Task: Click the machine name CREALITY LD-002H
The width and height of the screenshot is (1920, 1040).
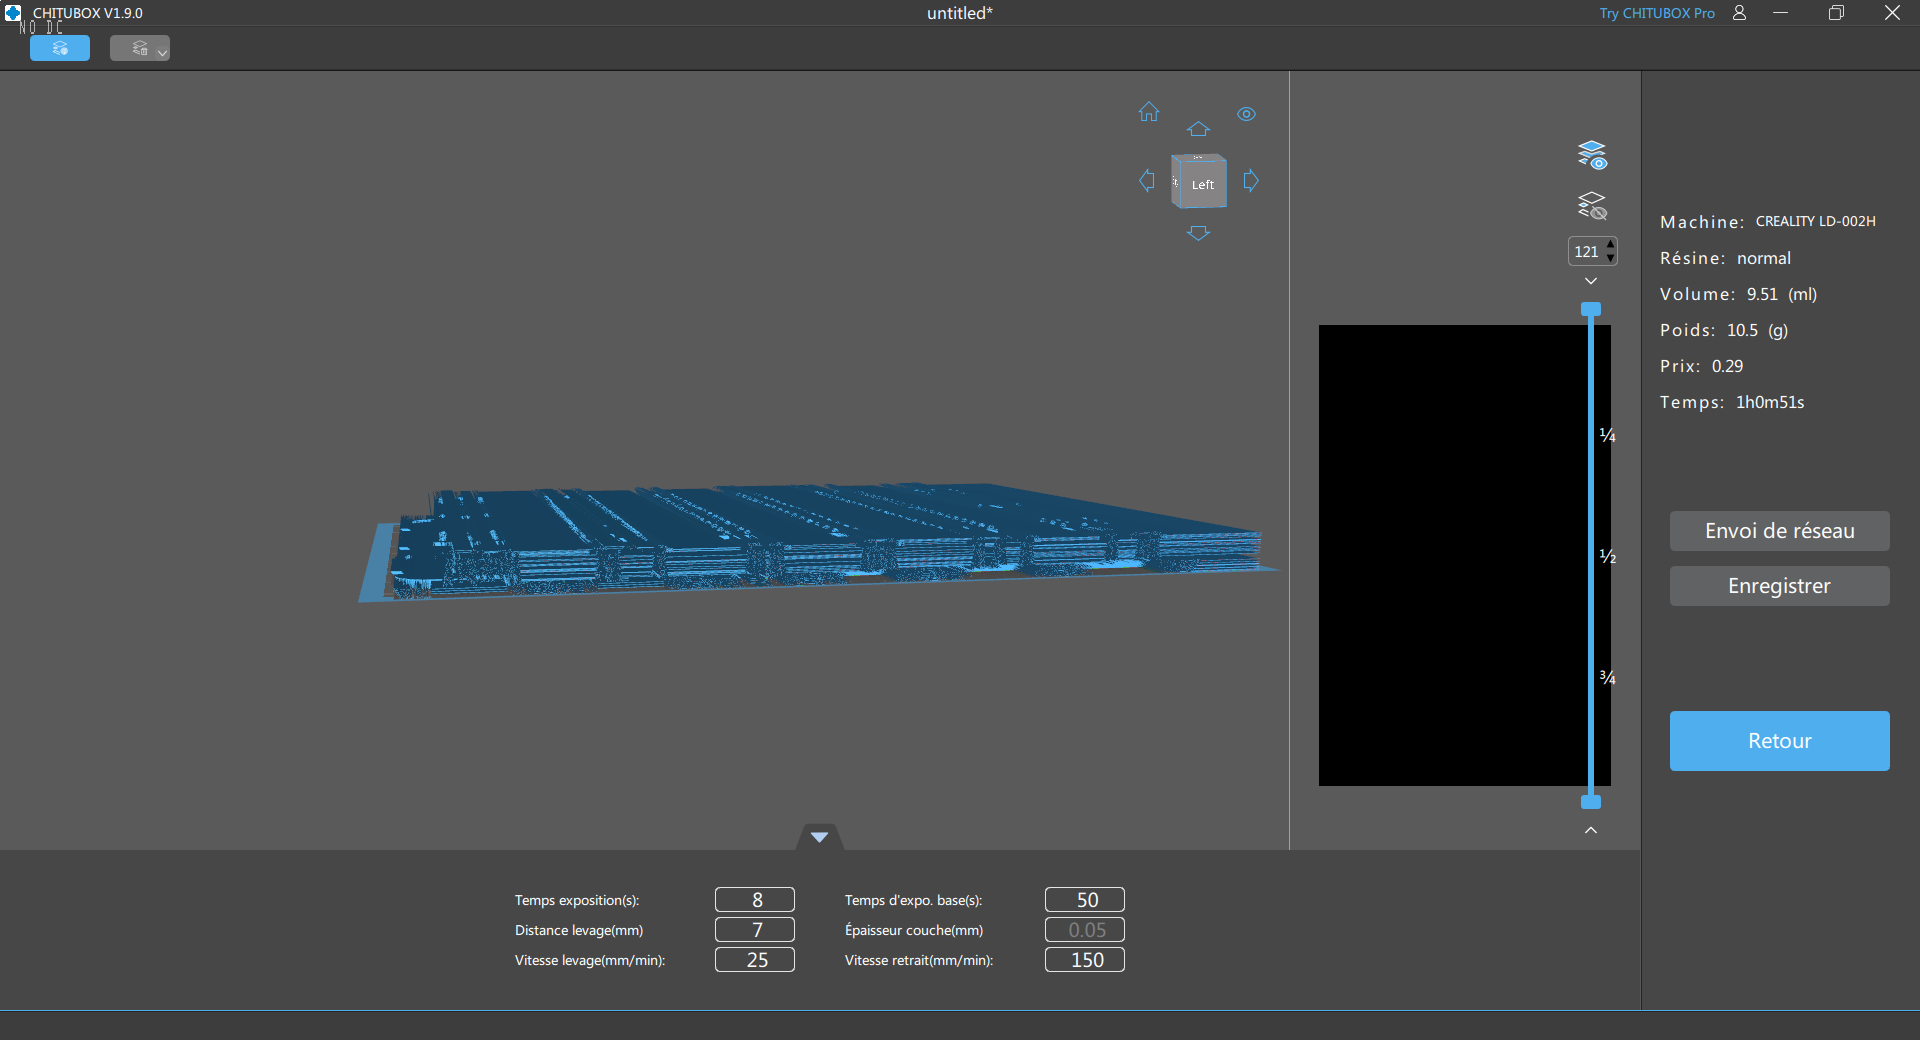Action: pos(1816,221)
